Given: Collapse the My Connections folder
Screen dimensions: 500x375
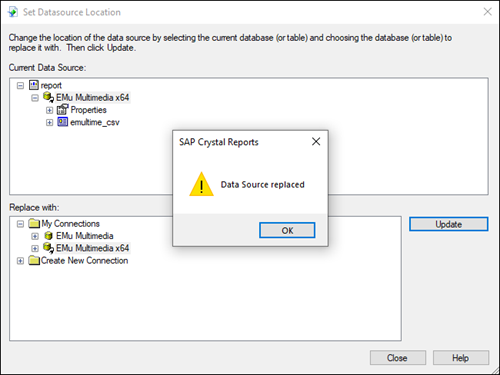Looking at the screenshot, I should click(x=20, y=224).
